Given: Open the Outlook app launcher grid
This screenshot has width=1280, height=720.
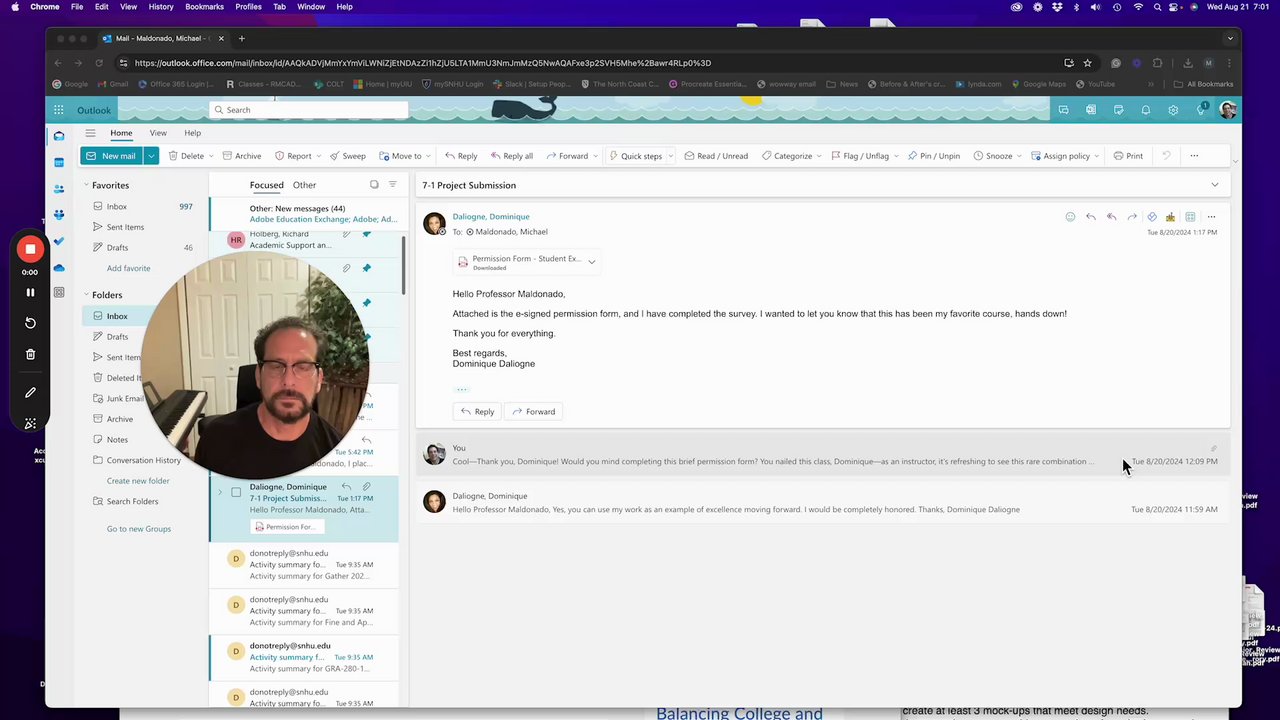Looking at the screenshot, I should (x=59, y=110).
